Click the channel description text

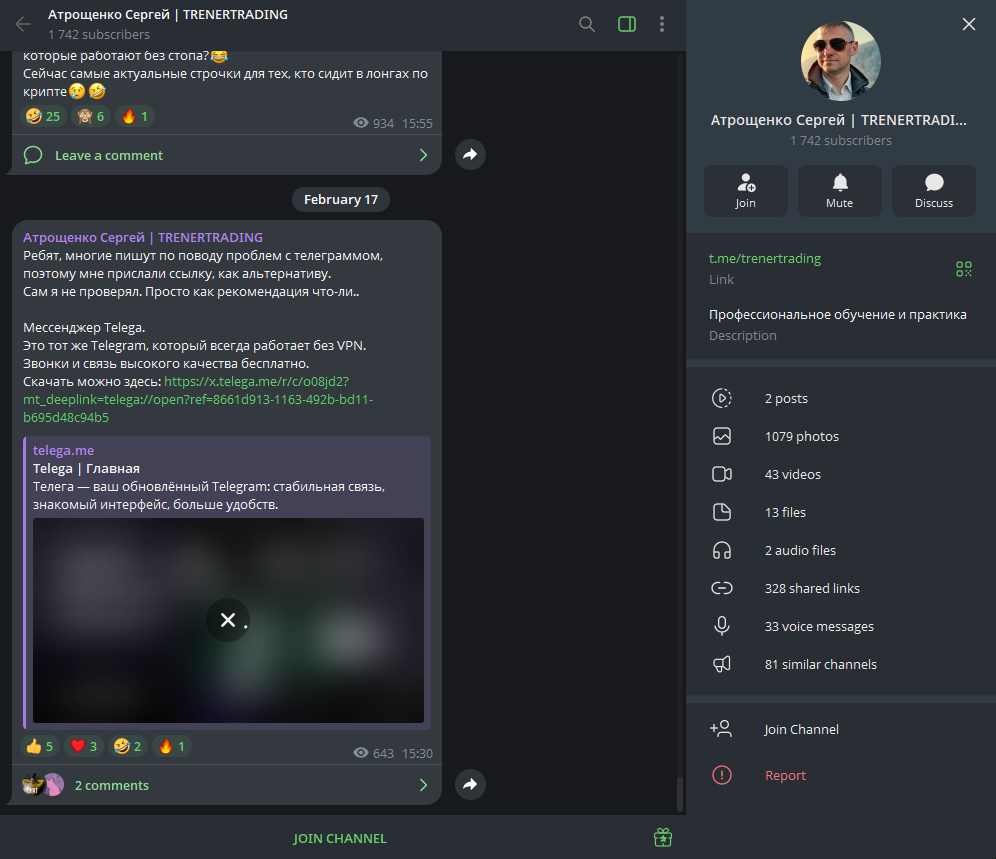coord(838,315)
